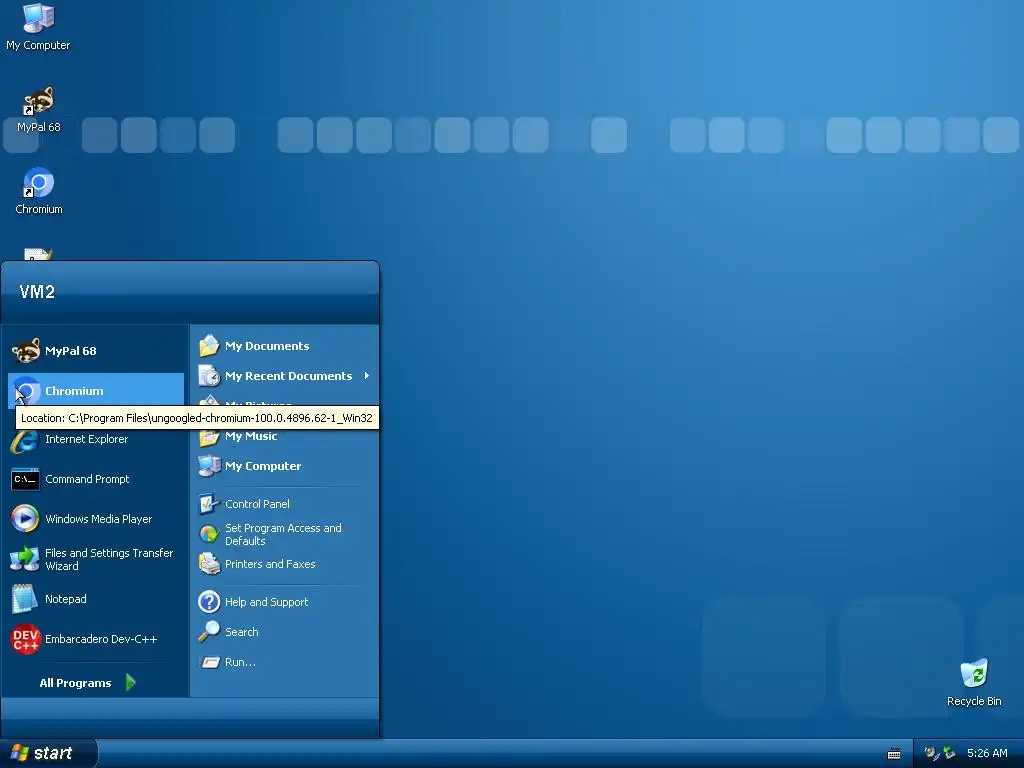Image resolution: width=1024 pixels, height=768 pixels.
Task: Open the Run... dialog
Action: click(x=285, y=662)
